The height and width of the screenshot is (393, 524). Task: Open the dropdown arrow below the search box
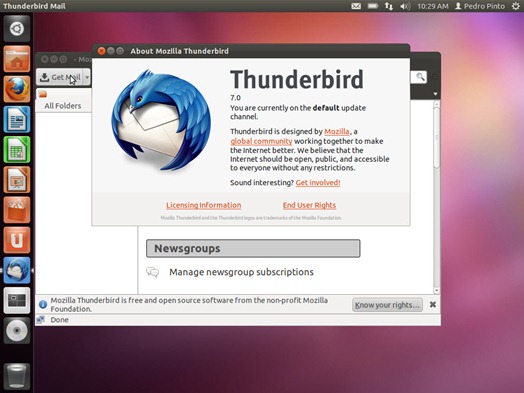tap(435, 94)
